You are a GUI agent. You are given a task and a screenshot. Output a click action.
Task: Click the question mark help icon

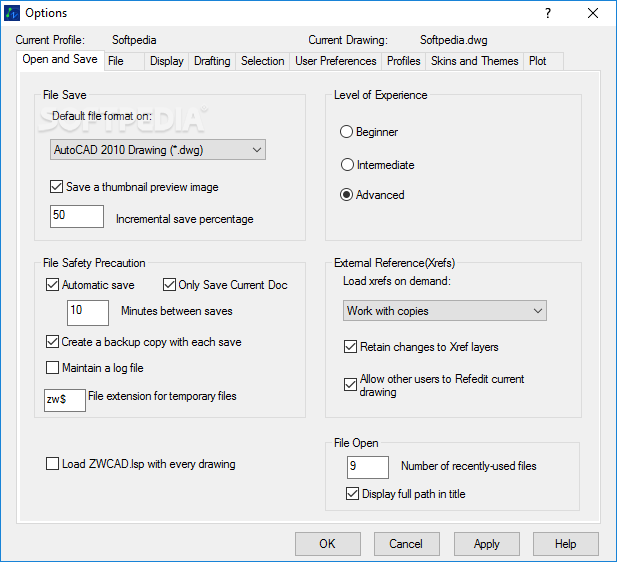(x=548, y=13)
